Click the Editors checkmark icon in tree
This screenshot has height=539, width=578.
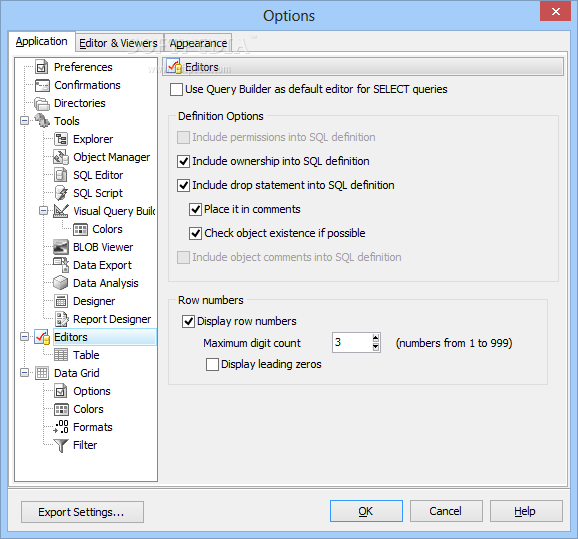[42, 337]
